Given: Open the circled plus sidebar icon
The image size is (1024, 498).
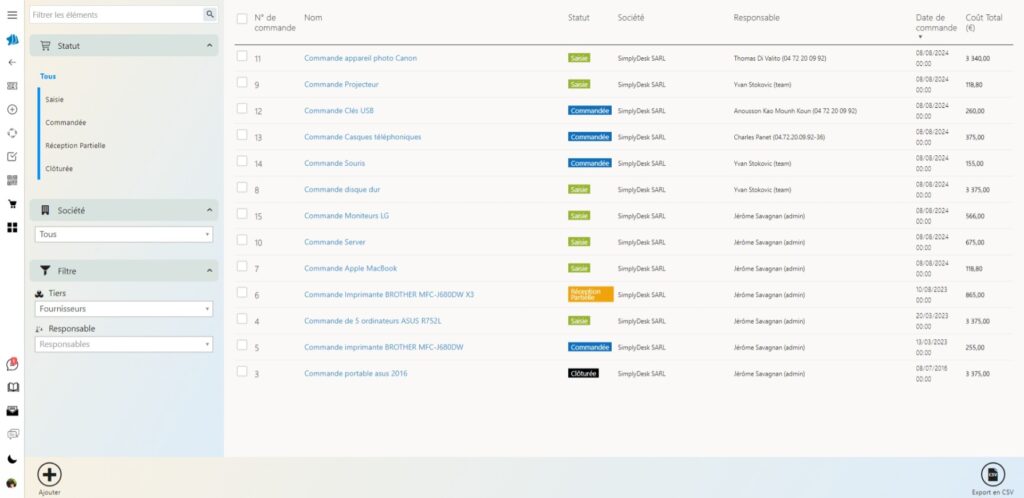Looking at the screenshot, I should [12, 110].
